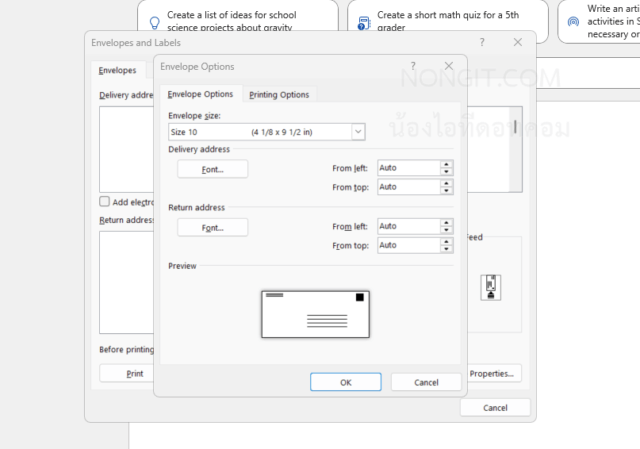640x449 pixels.
Task: Cancel the Envelope Options dialog
Action: 426,382
